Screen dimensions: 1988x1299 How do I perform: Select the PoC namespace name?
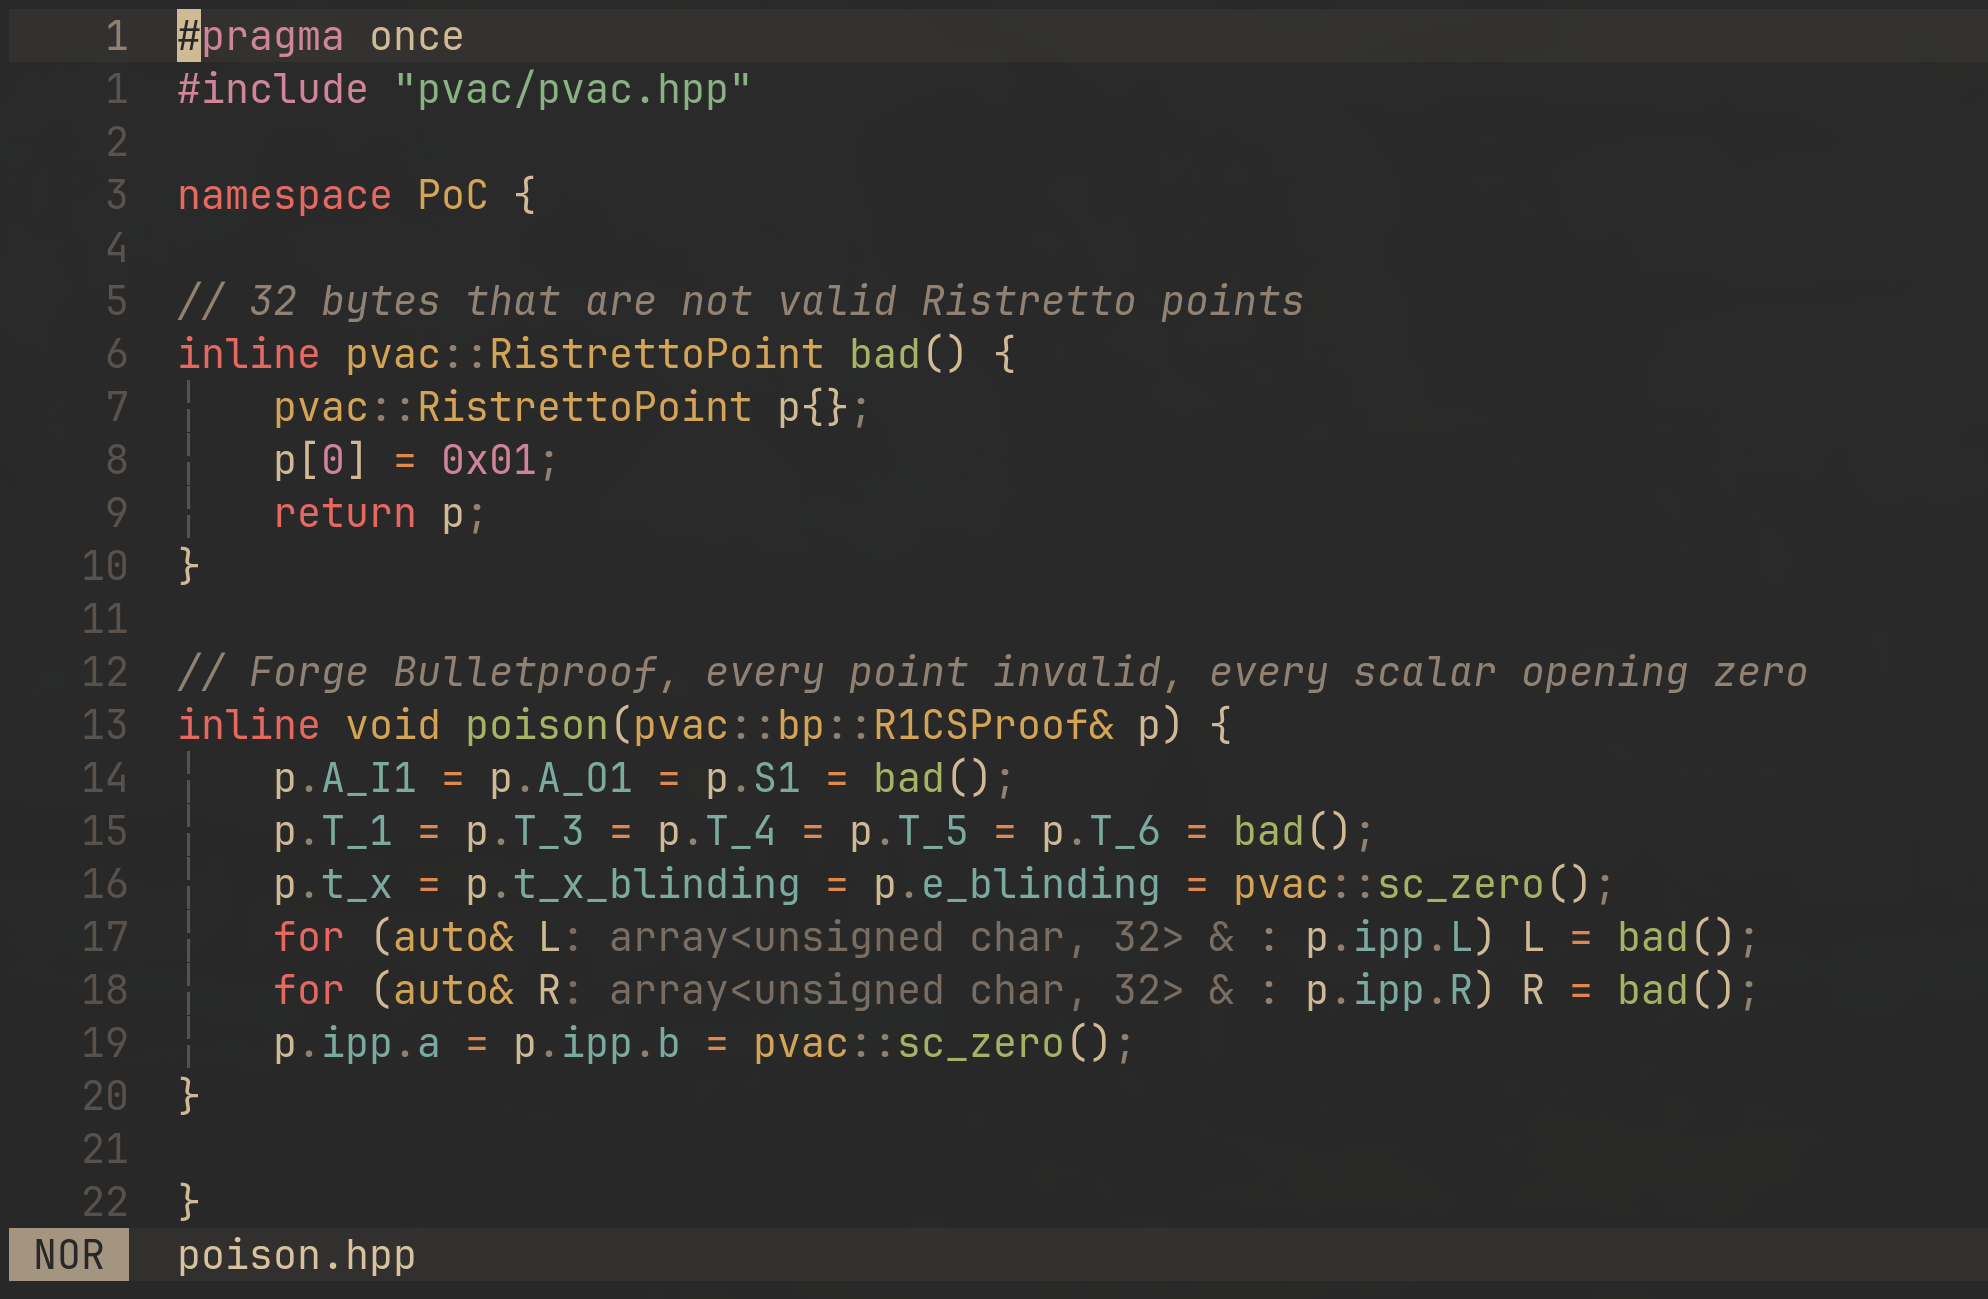[x=453, y=195]
